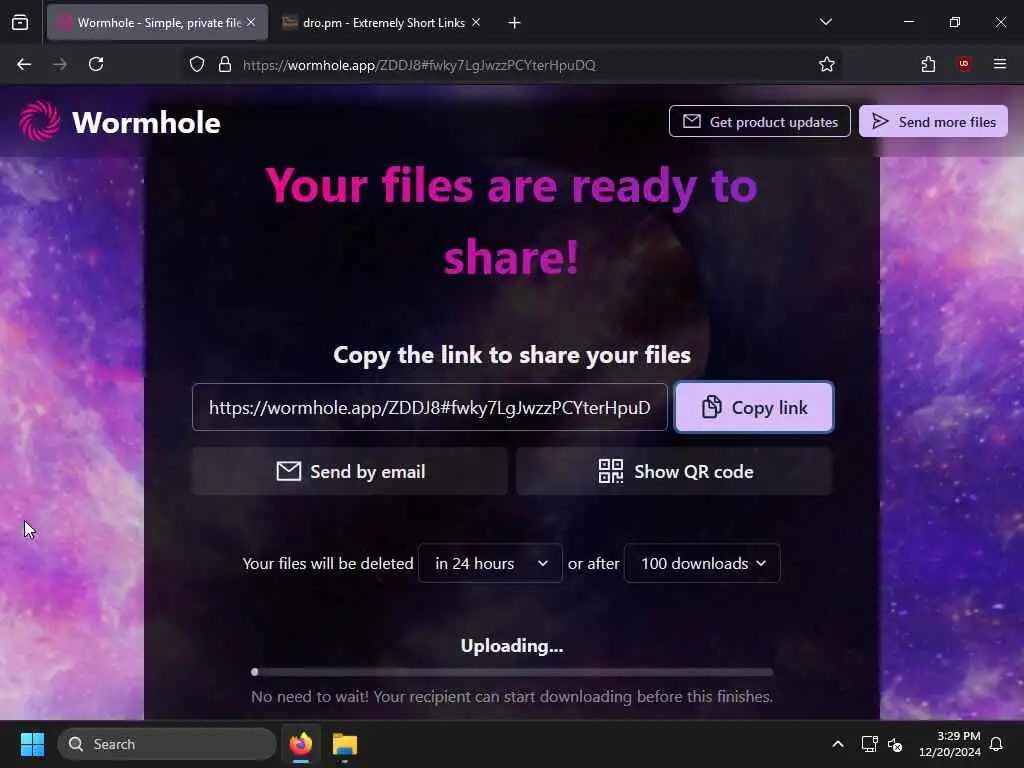
Task: Open Firefox View icon at top left
Action: (x=20, y=23)
